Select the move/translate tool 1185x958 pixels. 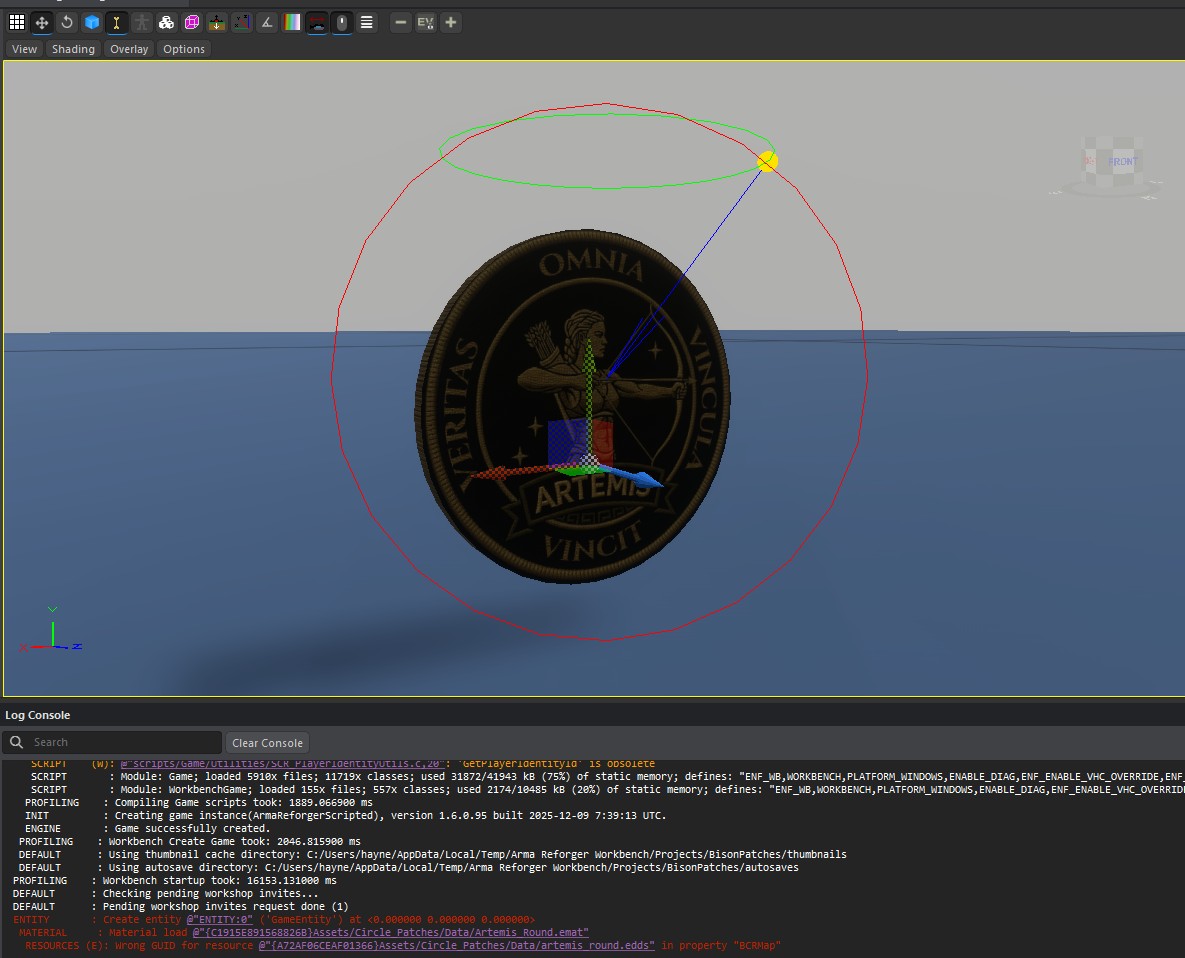coord(42,22)
